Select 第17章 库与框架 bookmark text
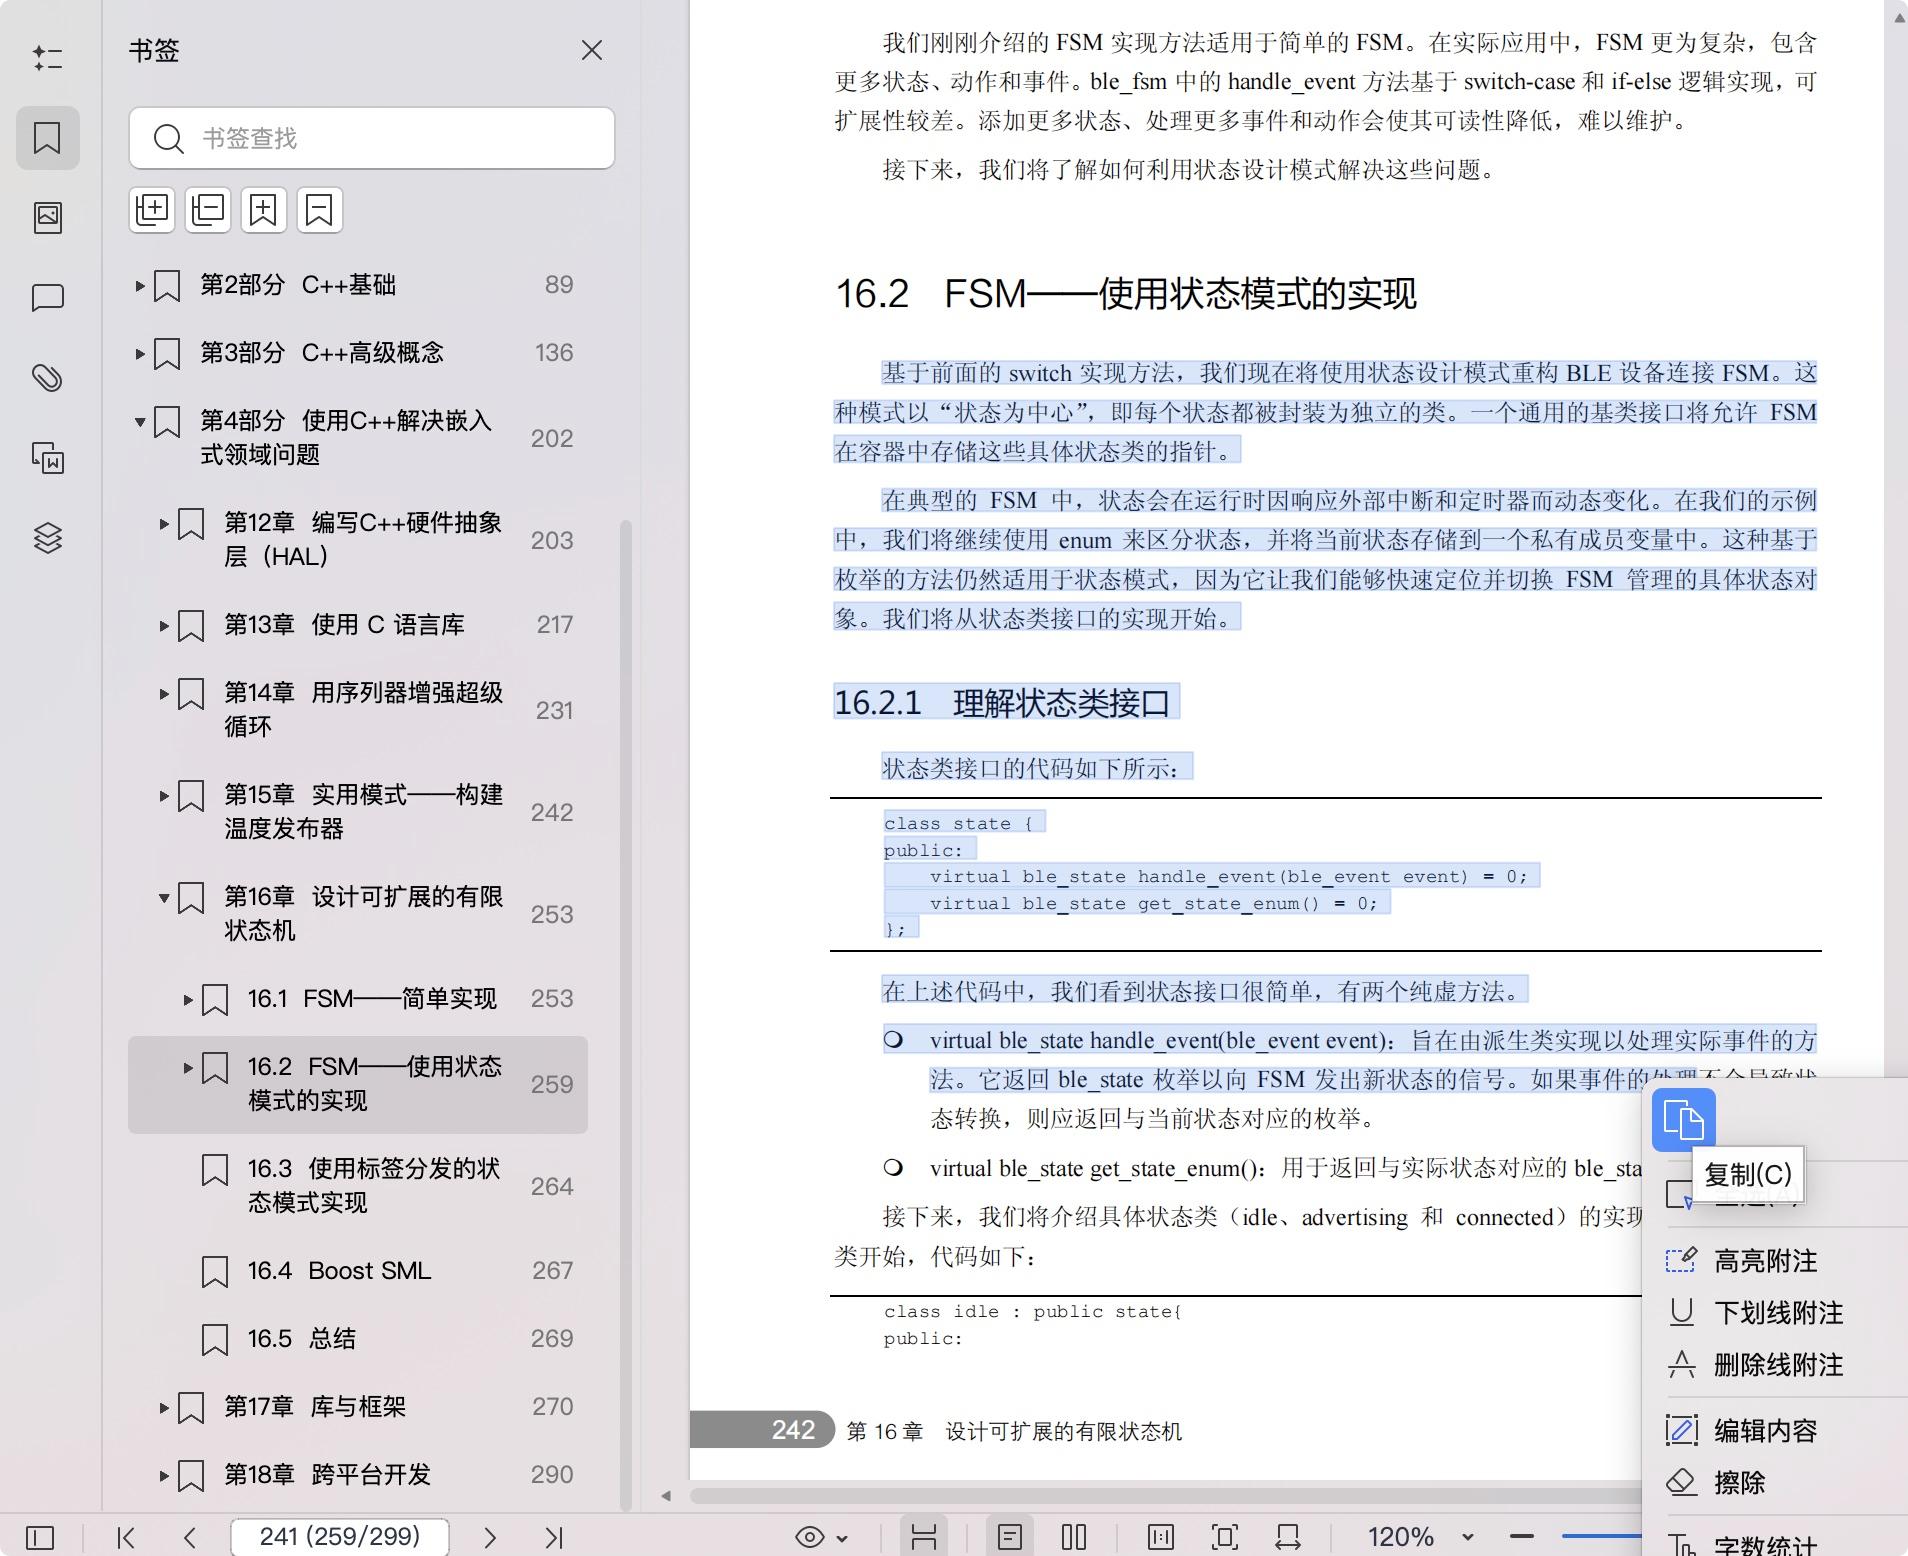1908x1556 pixels. coord(315,1407)
